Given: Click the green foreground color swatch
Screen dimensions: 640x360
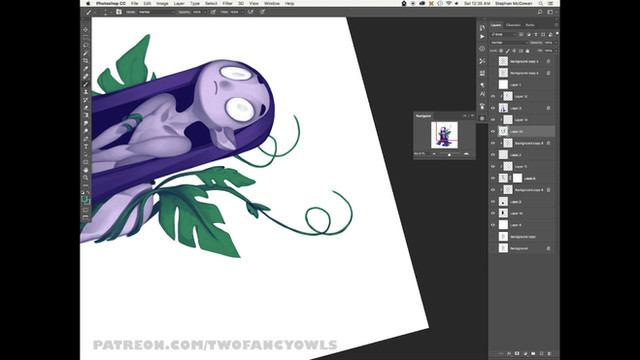Looking at the screenshot, I should coord(84,199).
